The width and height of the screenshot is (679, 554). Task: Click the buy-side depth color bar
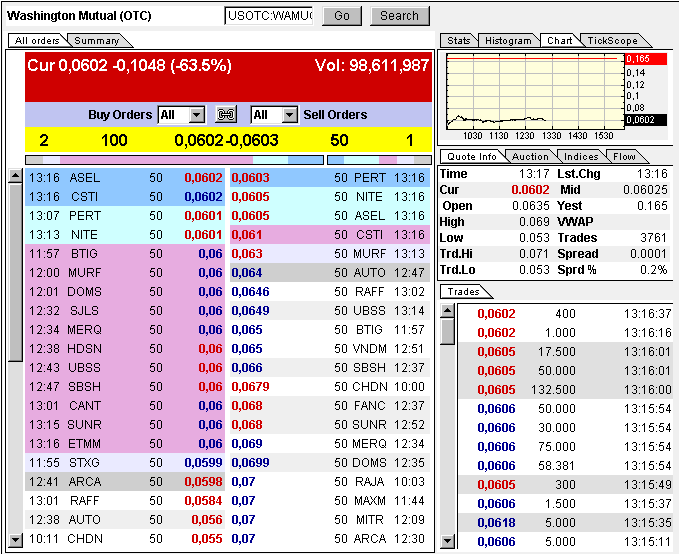(x=175, y=160)
